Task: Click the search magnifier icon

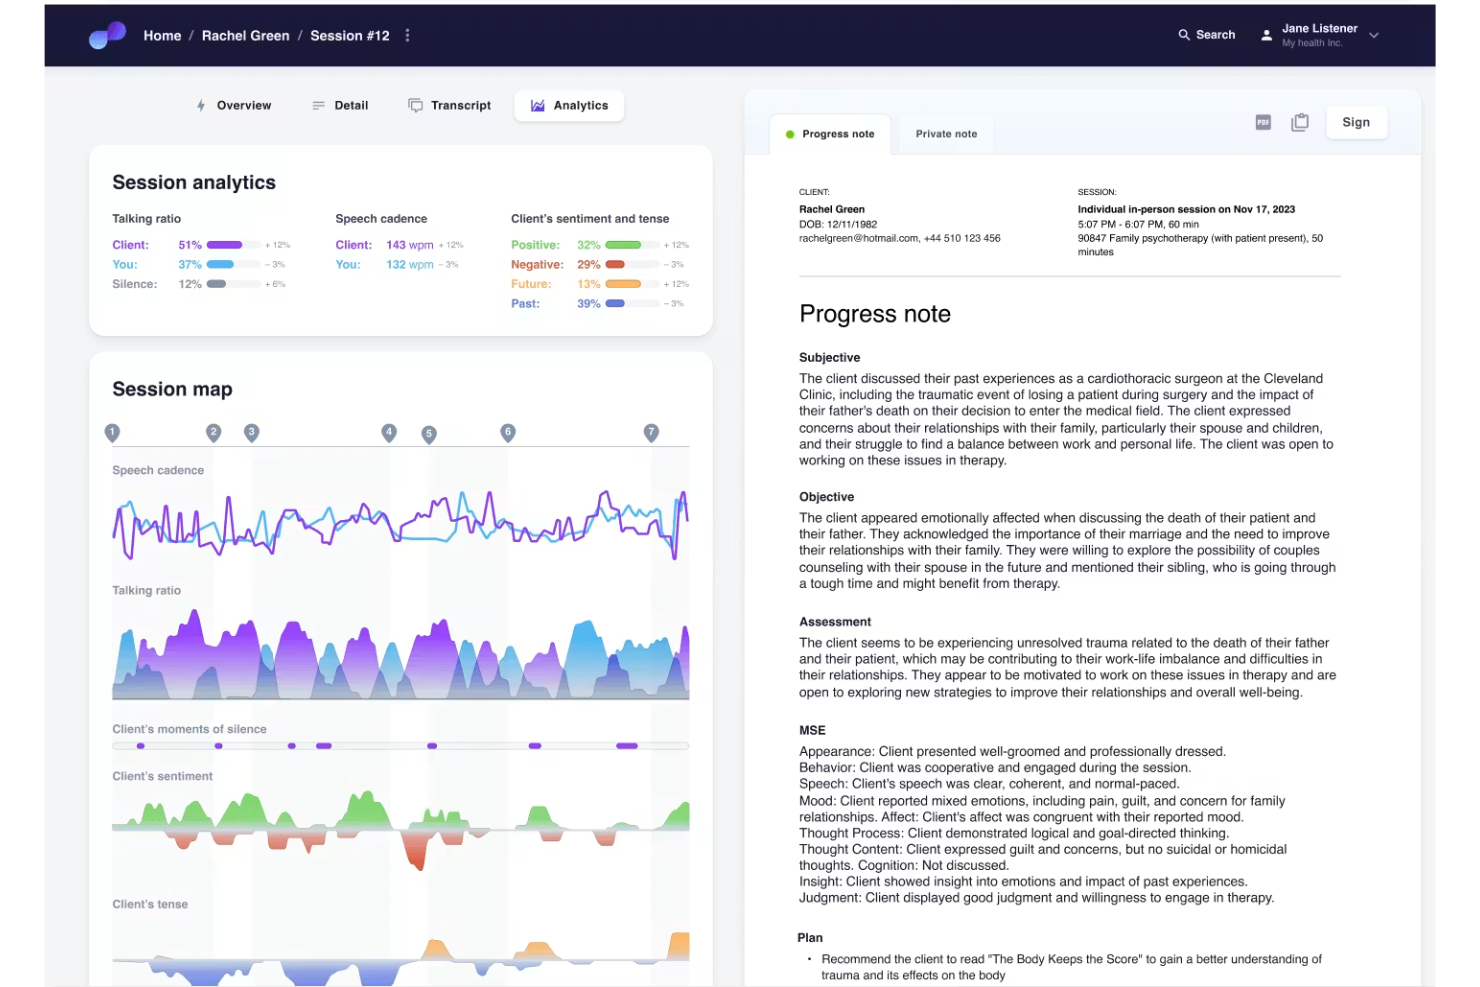Action: click(x=1184, y=35)
